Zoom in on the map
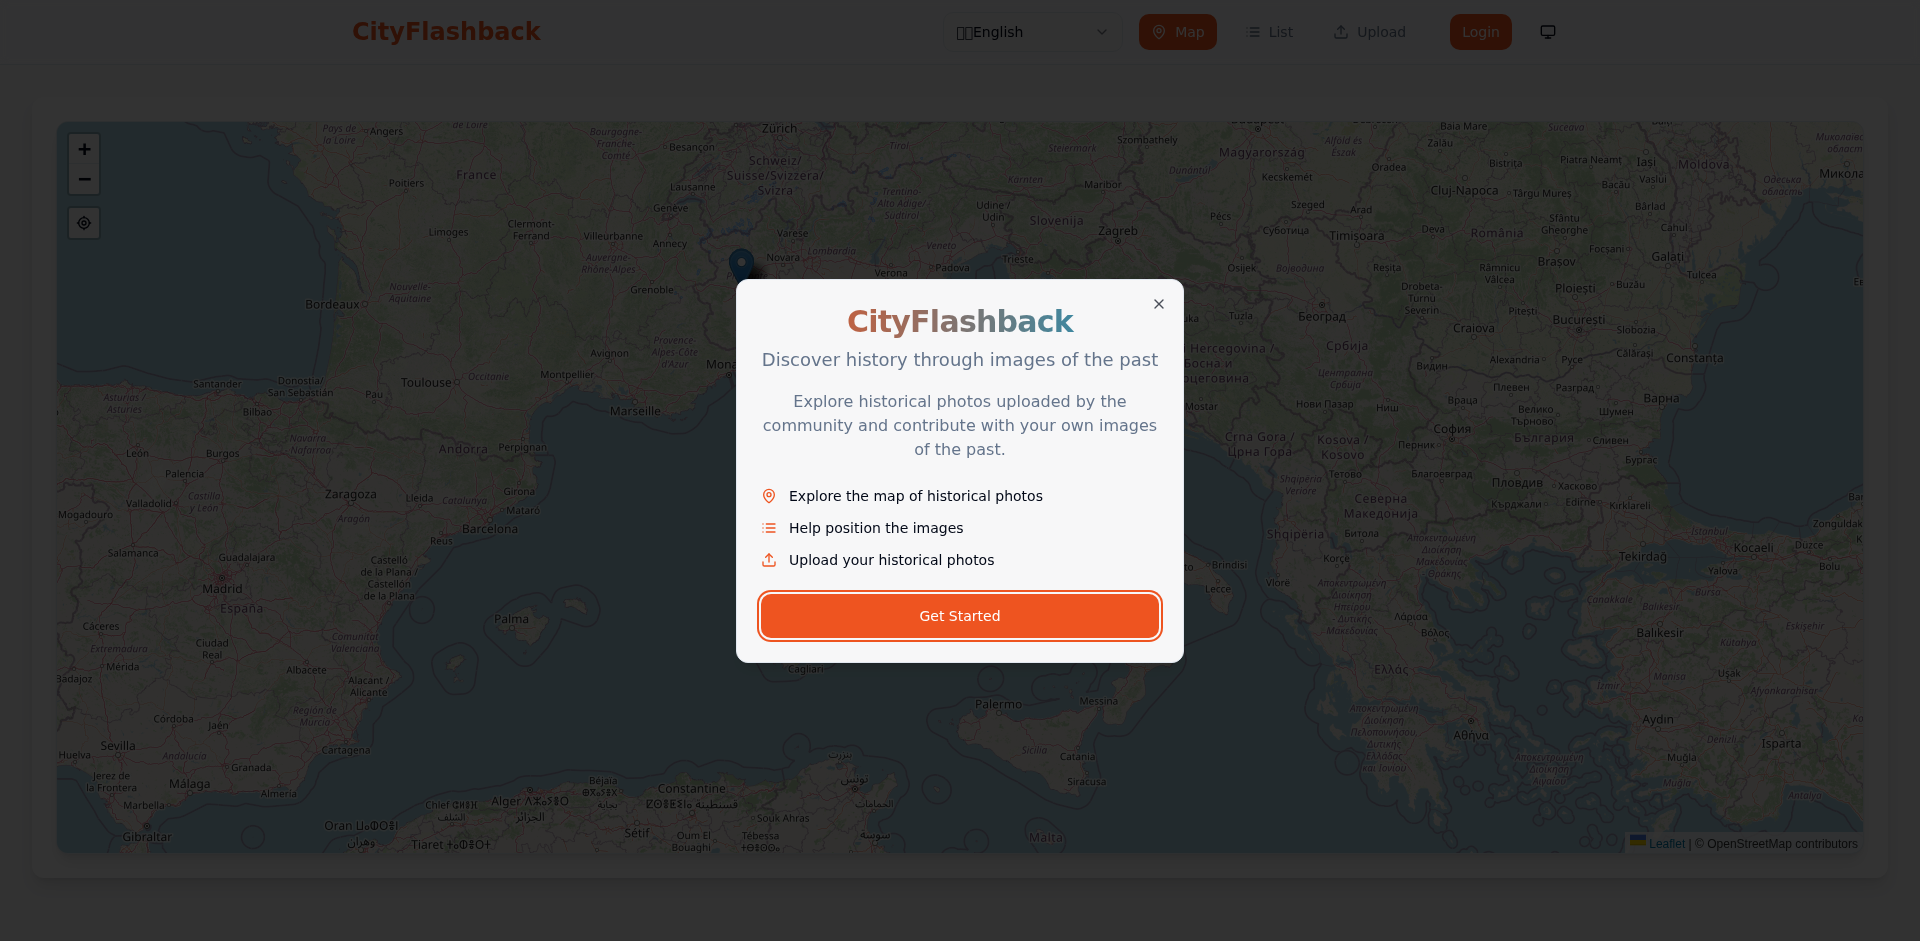Viewport: 1920px width, 941px height. point(84,149)
